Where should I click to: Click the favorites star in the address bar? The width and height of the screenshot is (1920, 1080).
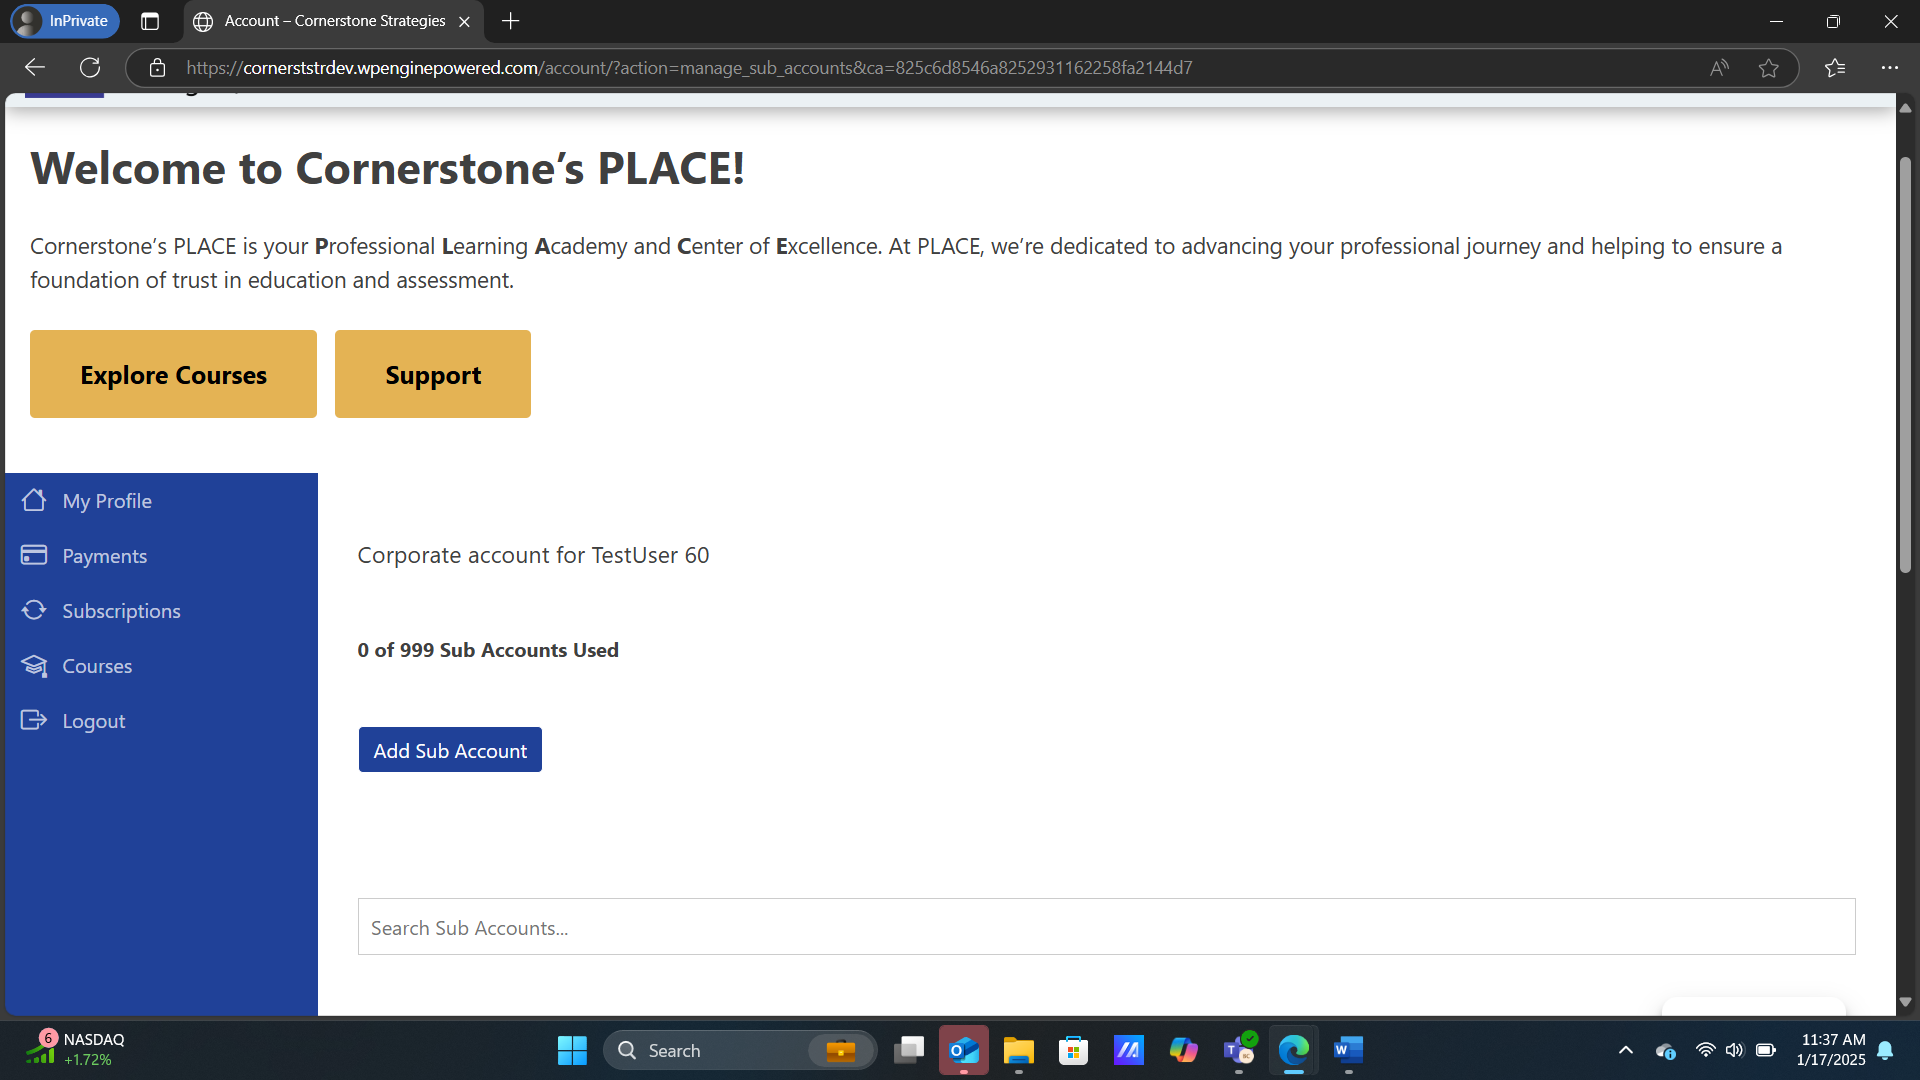[1770, 67]
